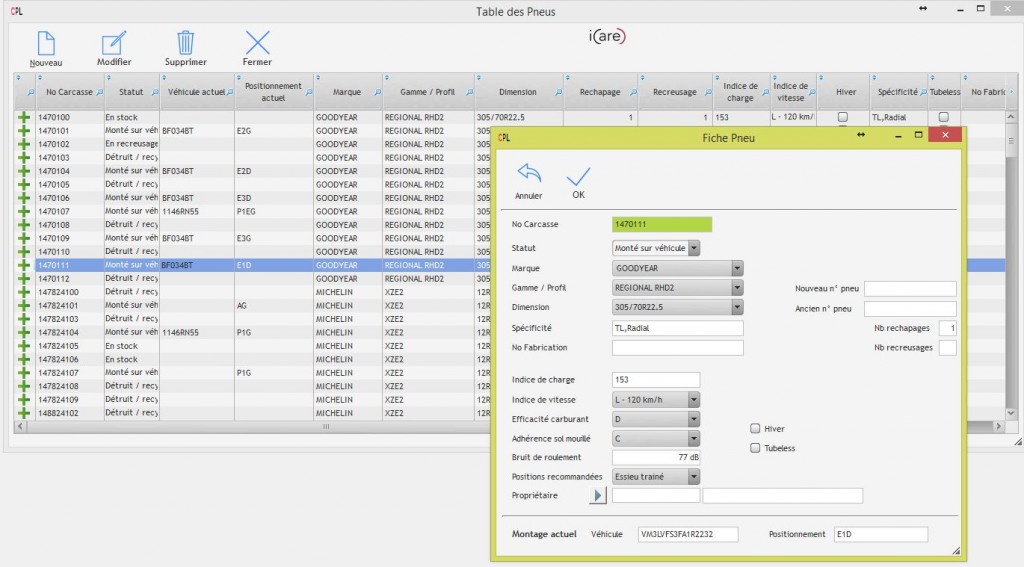Image resolution: width=1024 pixels, height=567 pixels.
Task: Click the Fermer X icon
Action: (x=257, y=43)
